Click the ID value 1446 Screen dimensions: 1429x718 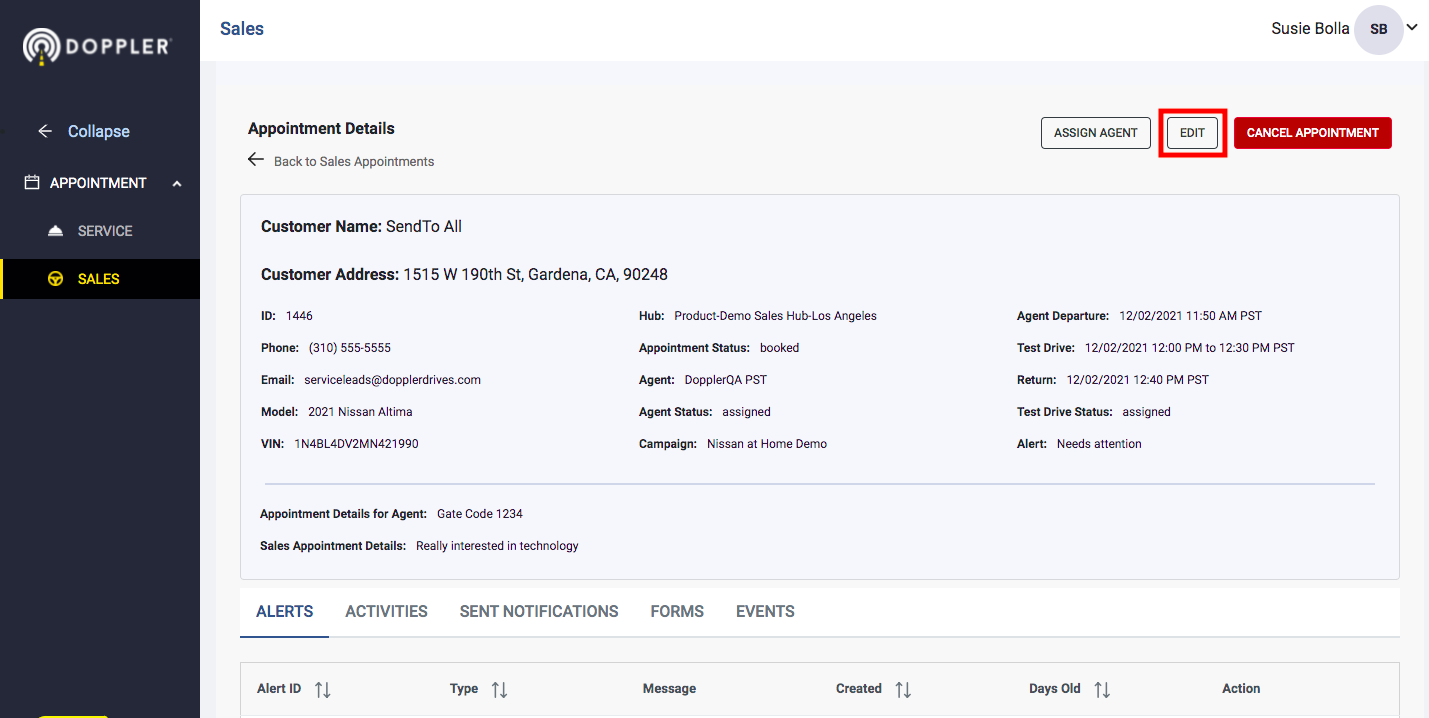pyautogui.click(x=299, y=316)
